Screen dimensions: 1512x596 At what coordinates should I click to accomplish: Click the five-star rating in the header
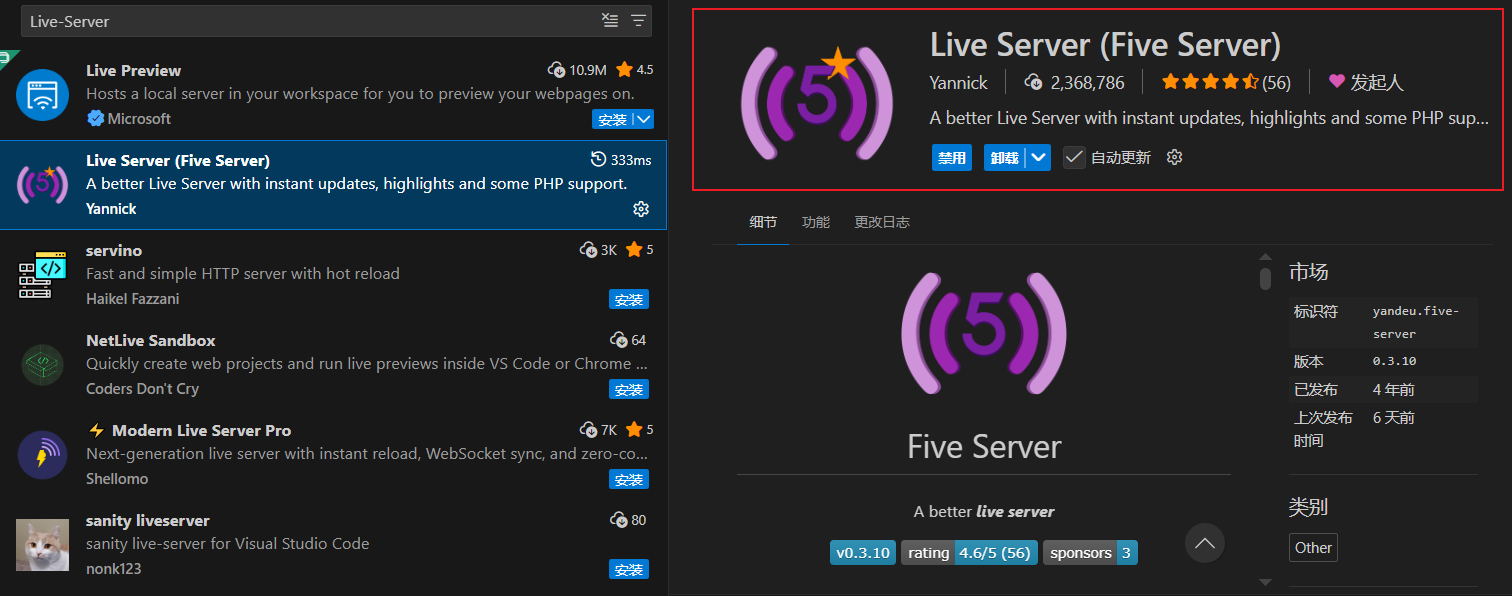pos(1209,82)
